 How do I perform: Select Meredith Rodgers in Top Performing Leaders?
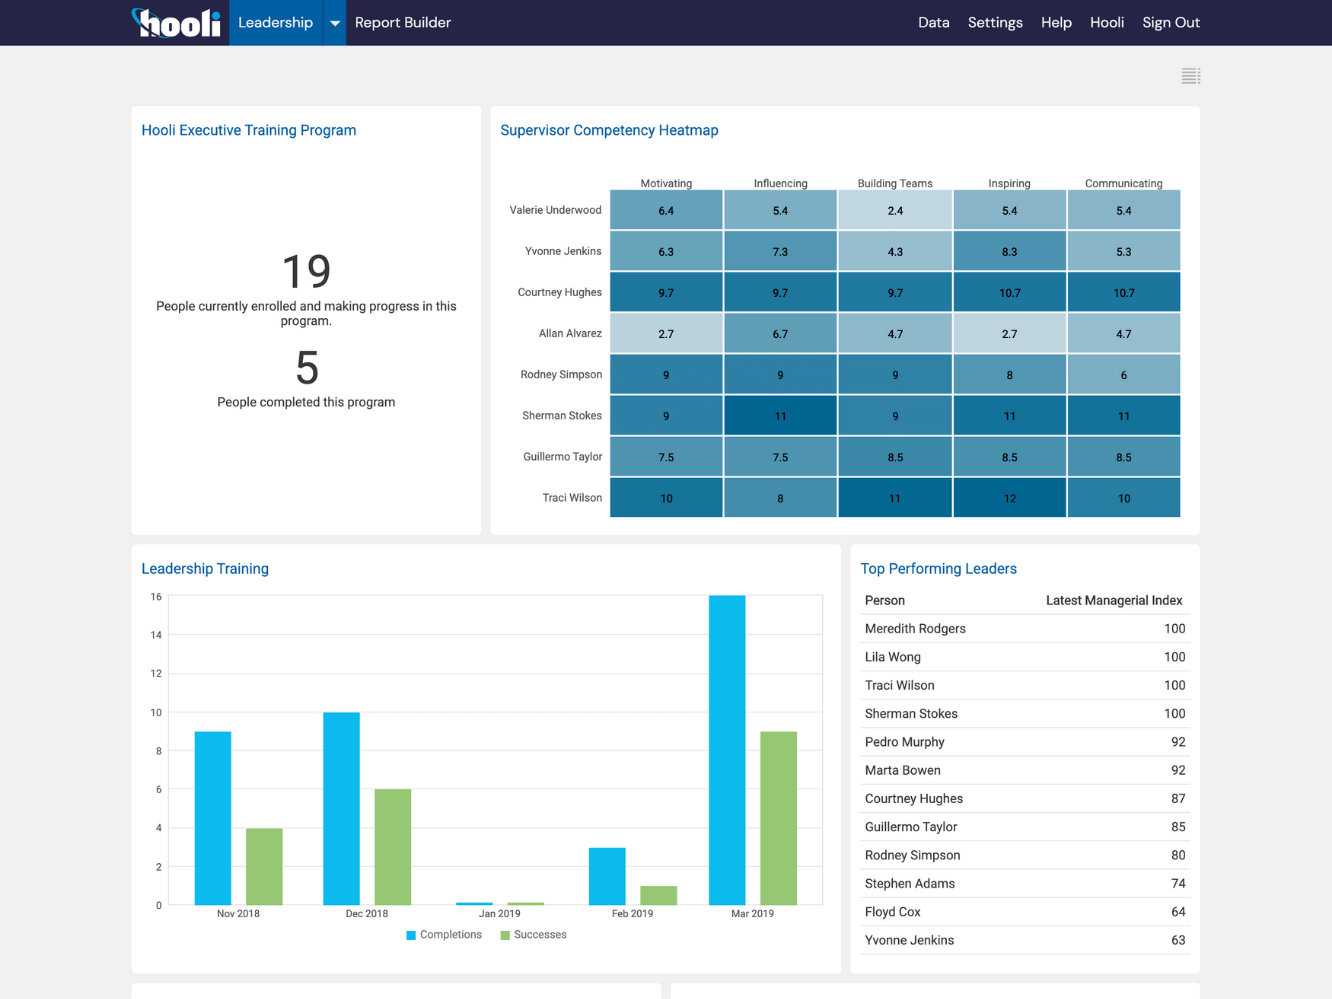(915, 628)
